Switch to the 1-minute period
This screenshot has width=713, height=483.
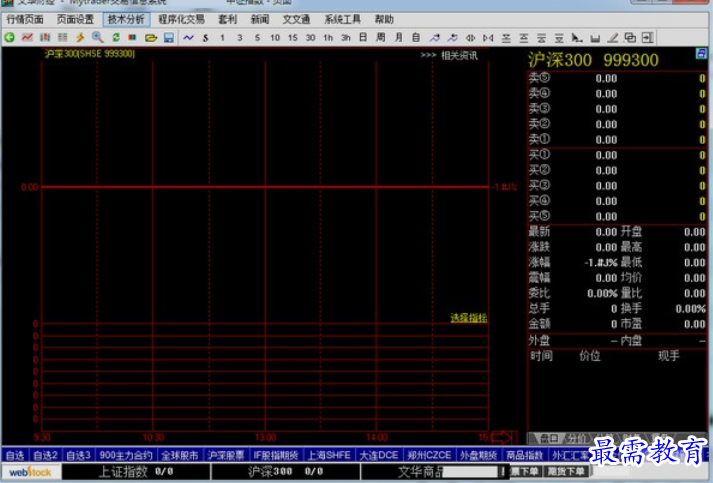222,38
